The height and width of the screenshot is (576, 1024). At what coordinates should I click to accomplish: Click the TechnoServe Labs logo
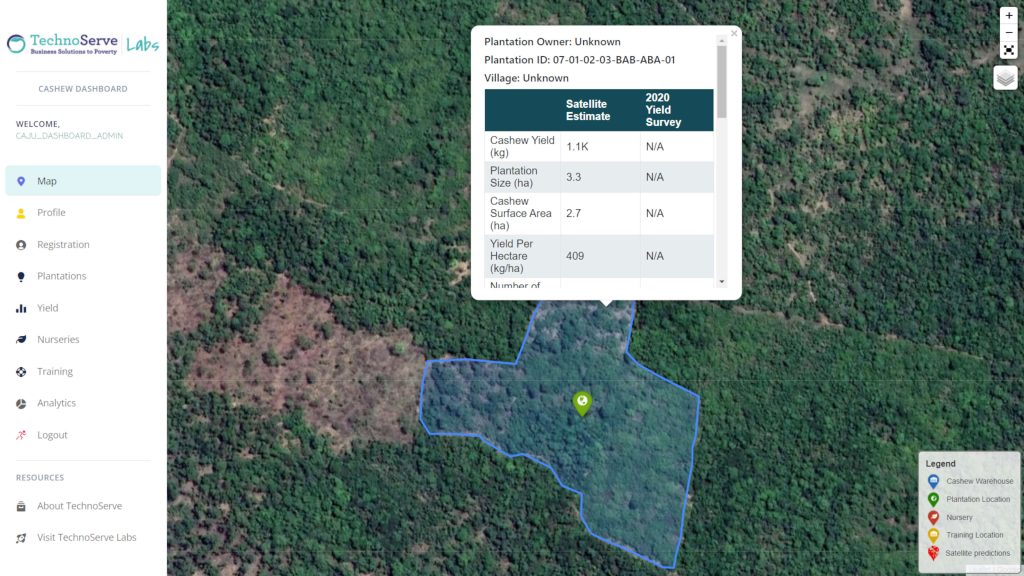pos(83,44)
